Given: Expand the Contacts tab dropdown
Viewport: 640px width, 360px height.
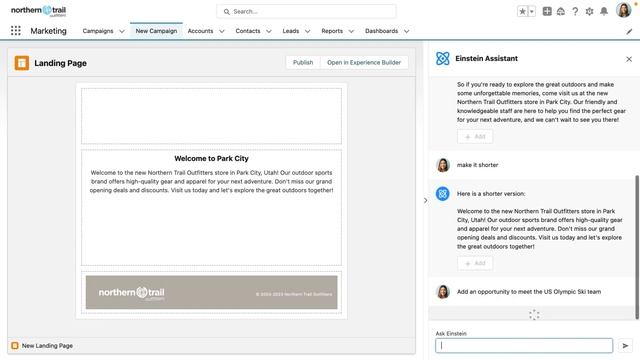Looking at the screenshot, I should tap(269, 31).
